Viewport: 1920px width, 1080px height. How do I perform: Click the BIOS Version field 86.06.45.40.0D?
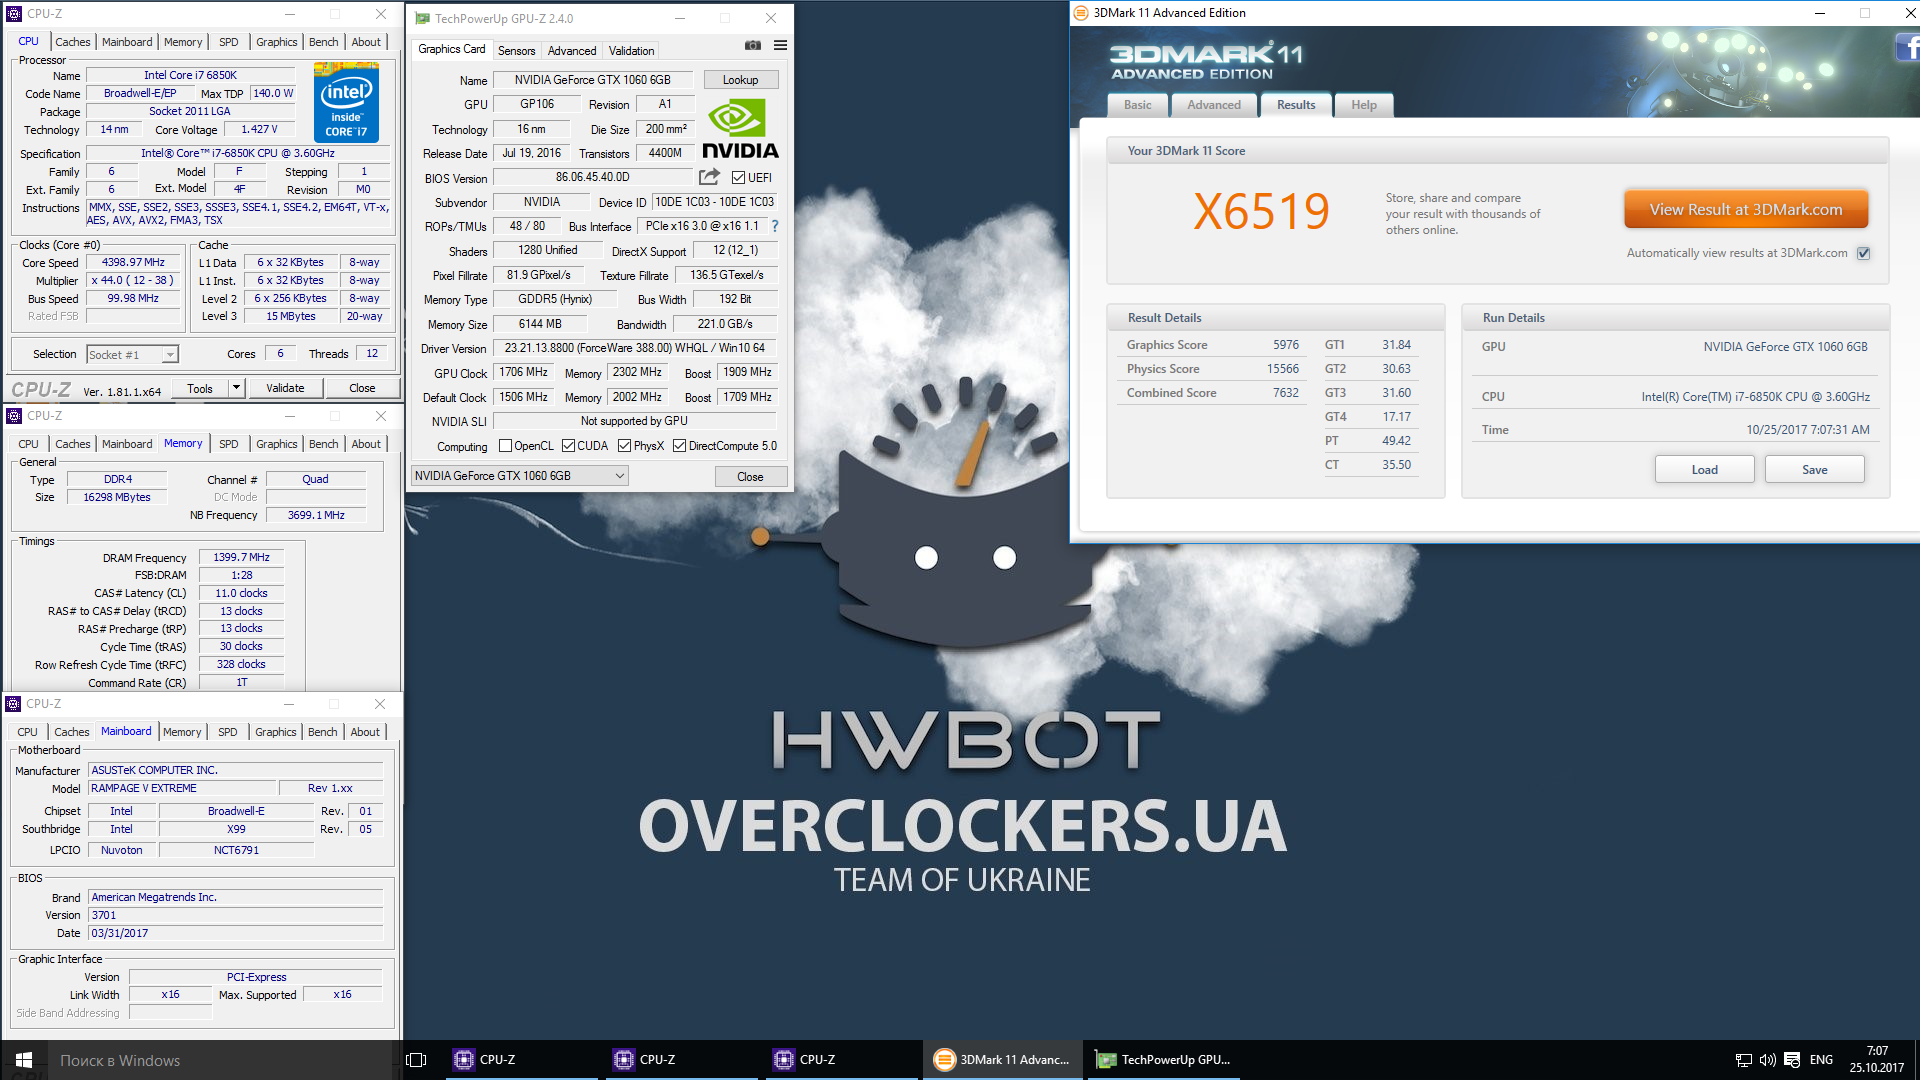tap(593, 178)
